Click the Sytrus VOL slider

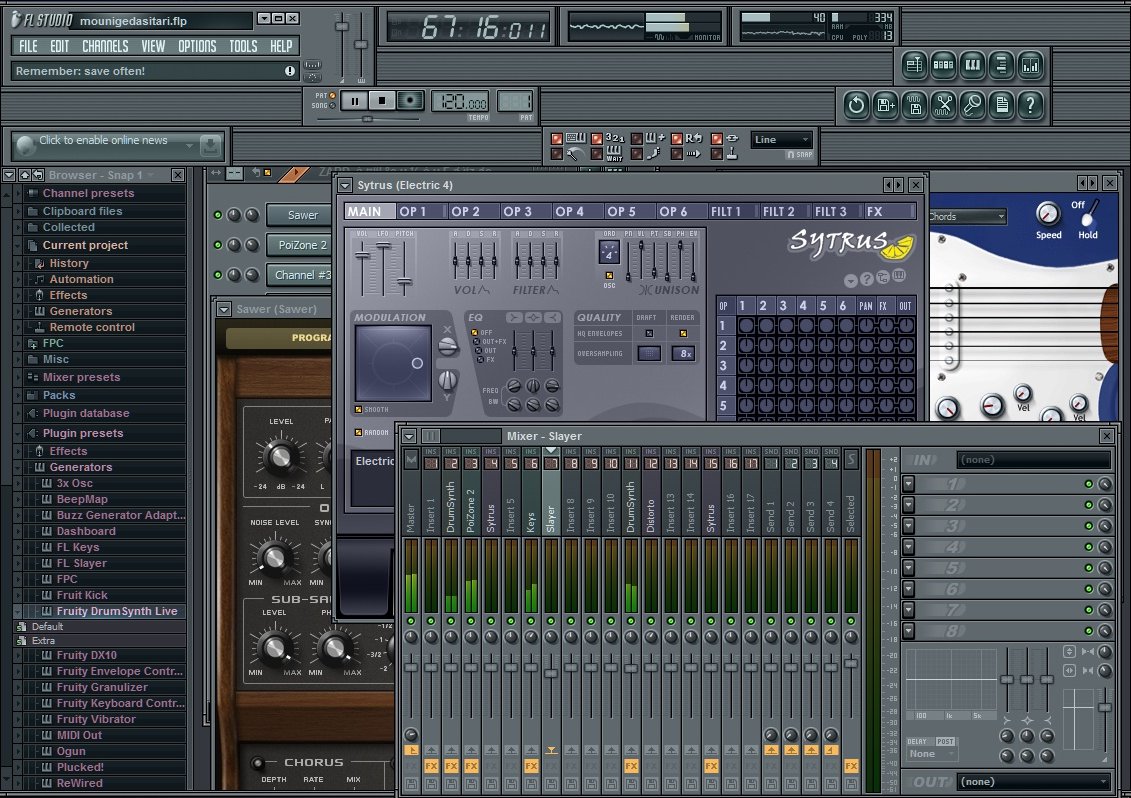pos(363,255)
